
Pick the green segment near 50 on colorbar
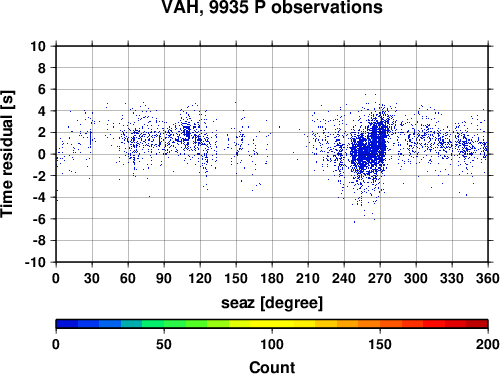point(164,324)
